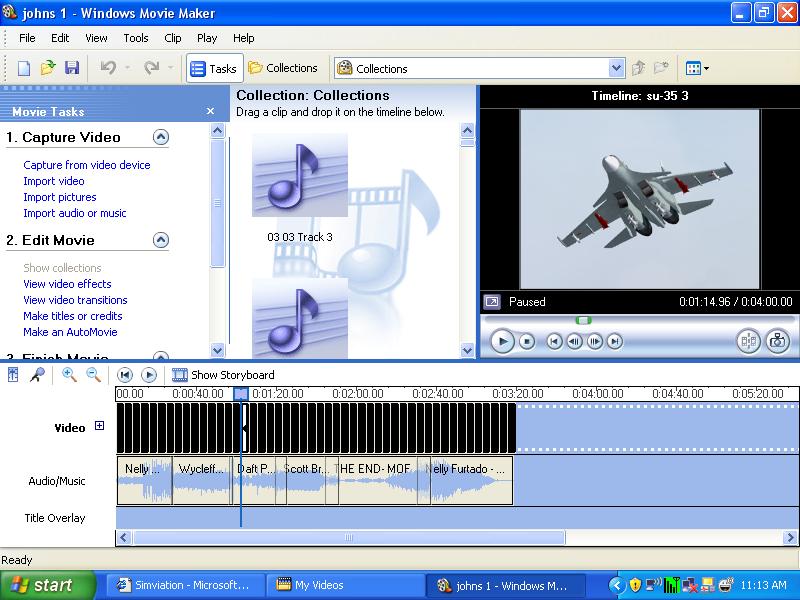Open the Windows Start menu
This screenshot has height=600, width=800.
[47, 585]
